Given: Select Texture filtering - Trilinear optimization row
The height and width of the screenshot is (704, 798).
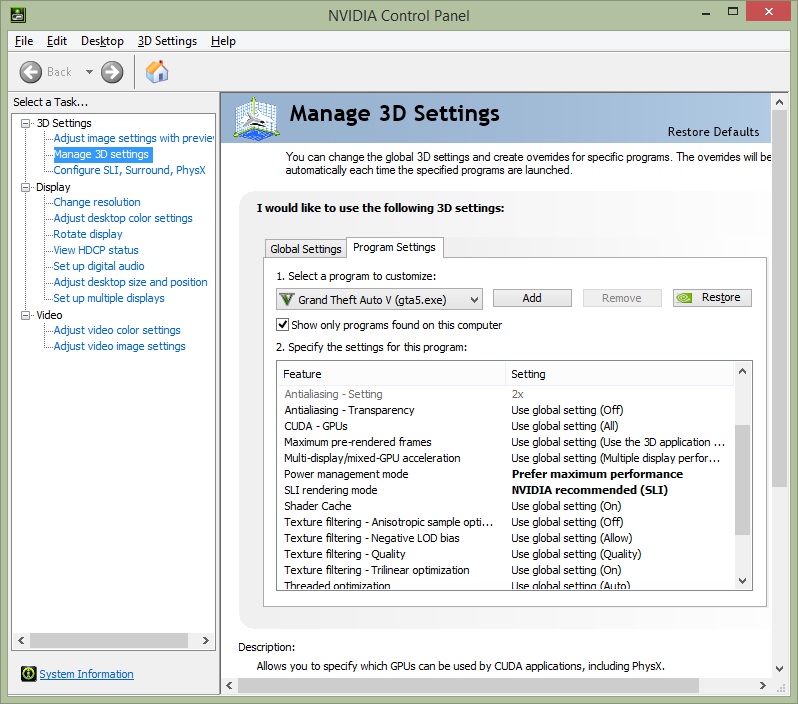Looking at the screenshot, I should point(506,570).
